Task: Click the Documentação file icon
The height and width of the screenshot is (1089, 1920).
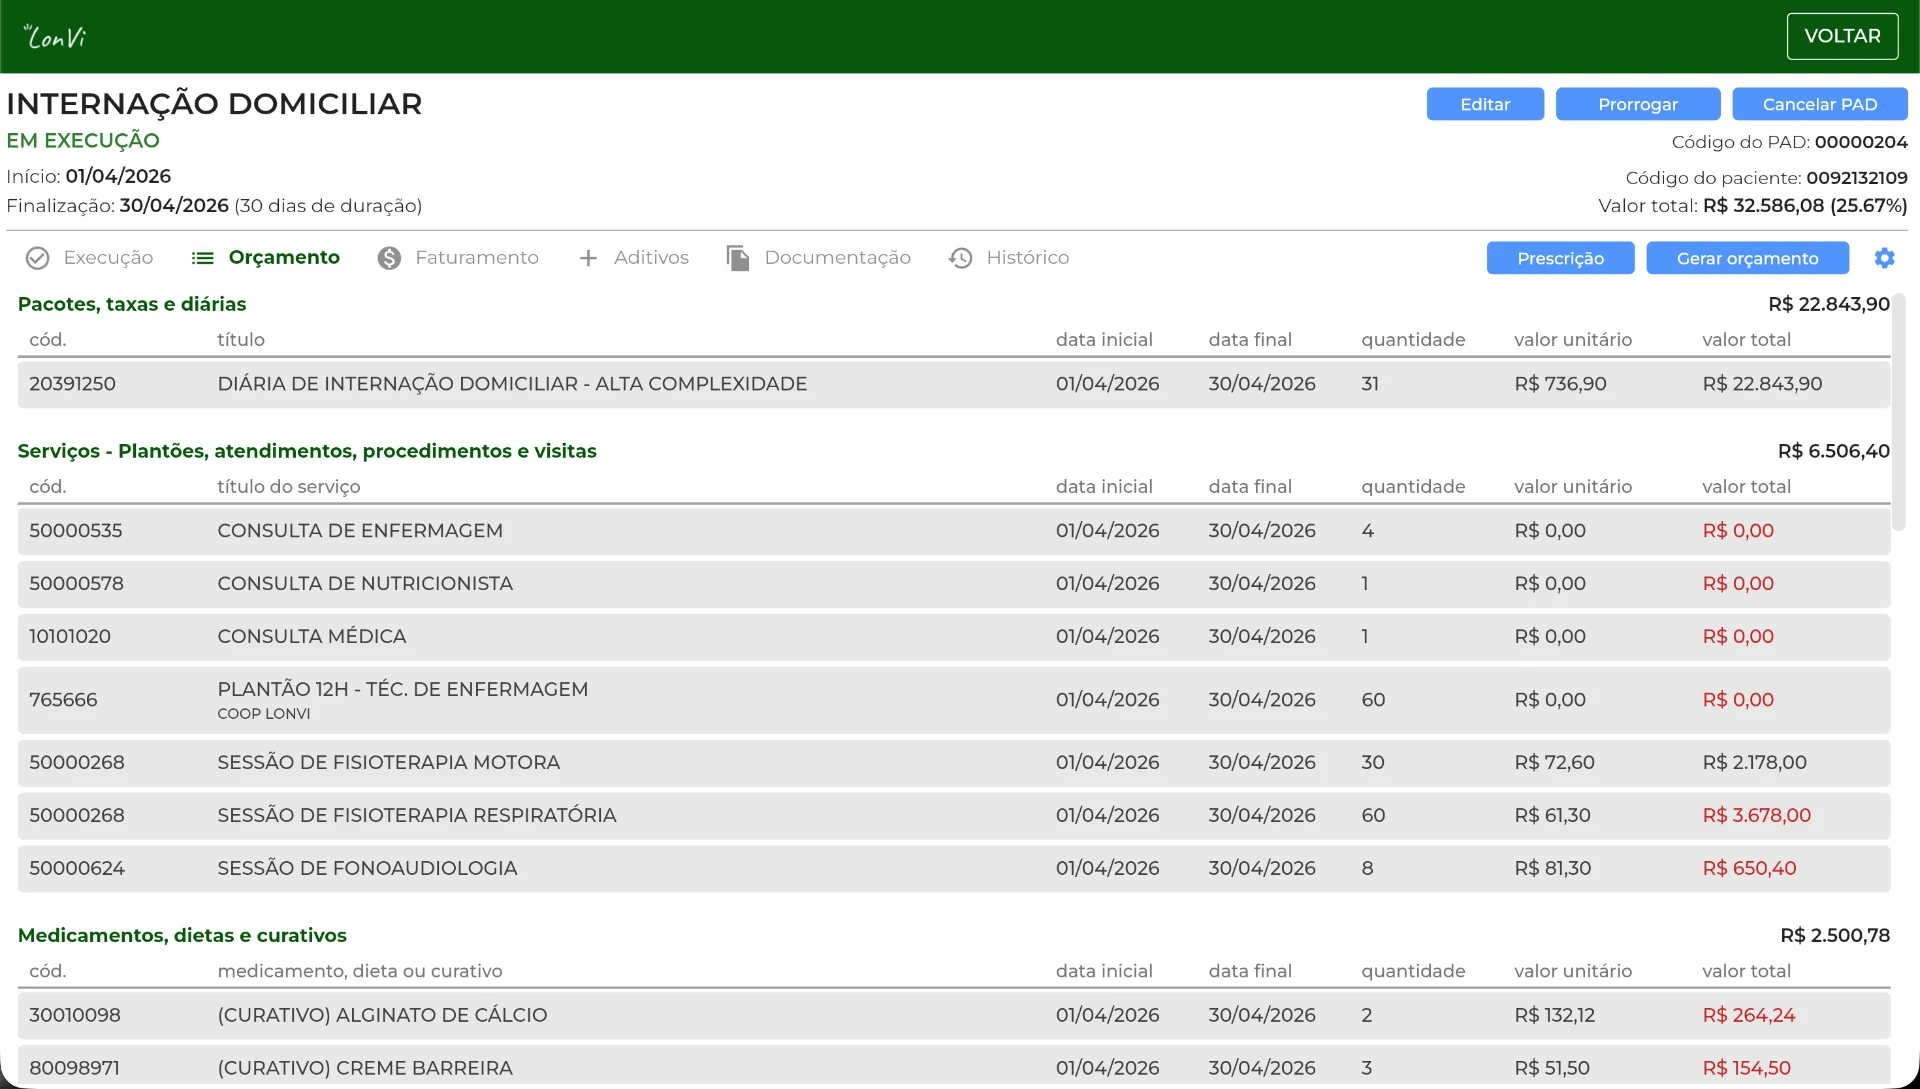Action: (738, 258)
